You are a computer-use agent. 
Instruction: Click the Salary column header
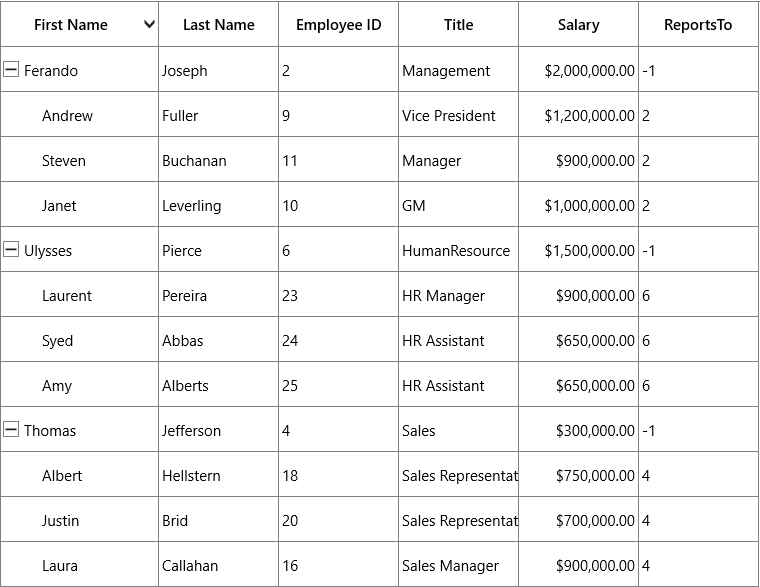point(578,24)
